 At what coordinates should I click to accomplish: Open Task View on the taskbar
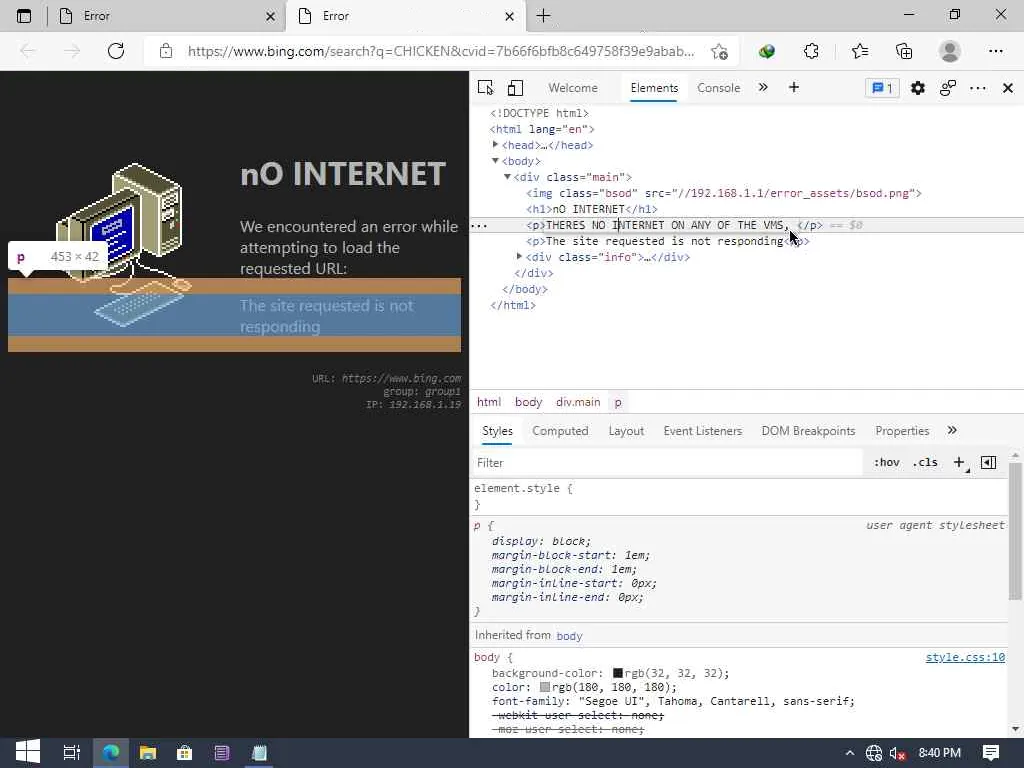pos(71,753)
